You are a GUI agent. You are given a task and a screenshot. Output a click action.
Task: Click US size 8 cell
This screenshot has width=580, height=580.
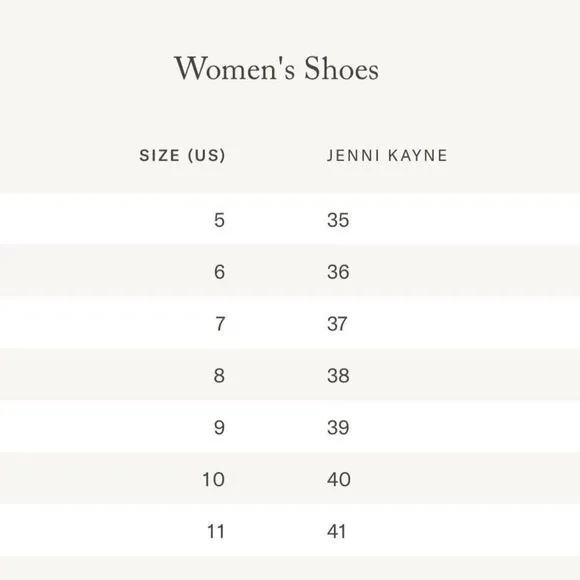[219, 376]
